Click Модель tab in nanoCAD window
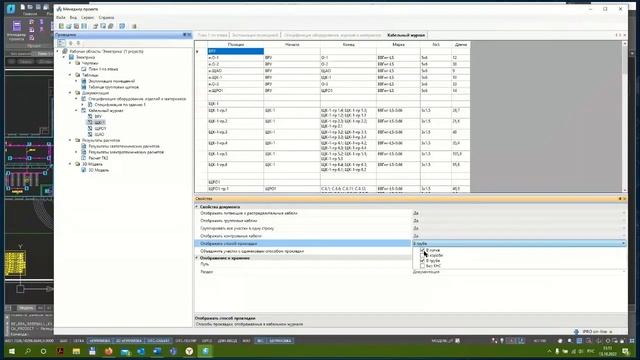 pyautogui.click(x=26, y=308)
